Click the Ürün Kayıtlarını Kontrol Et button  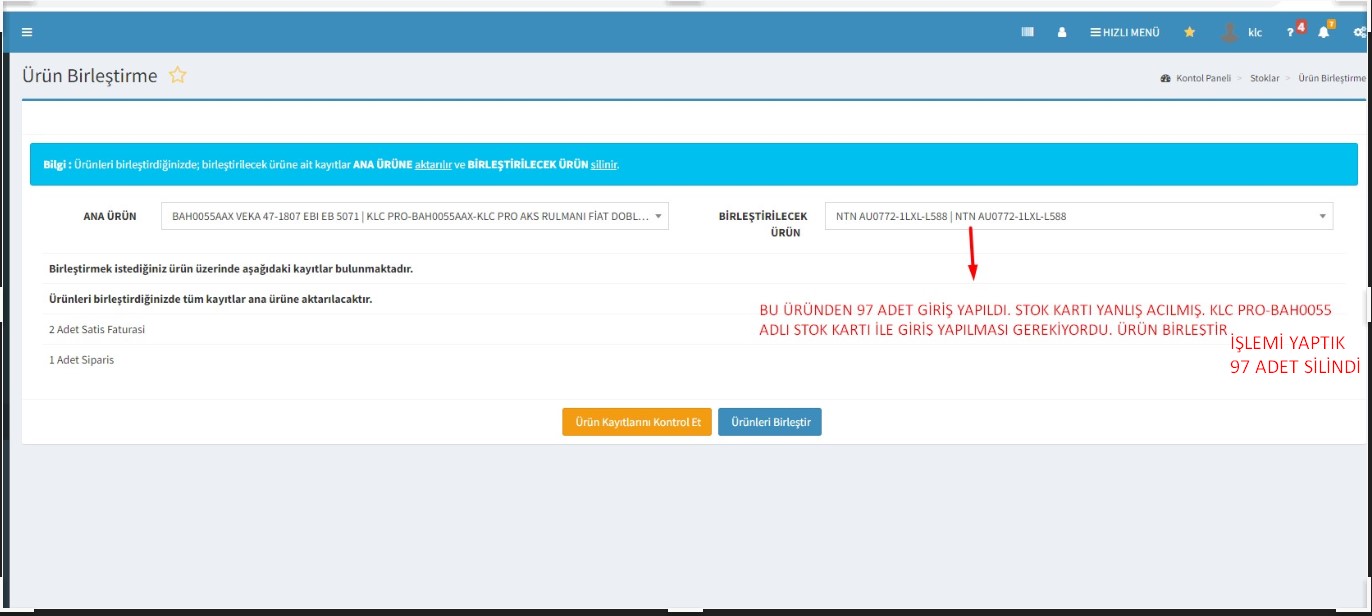click(x=637, y=423)
